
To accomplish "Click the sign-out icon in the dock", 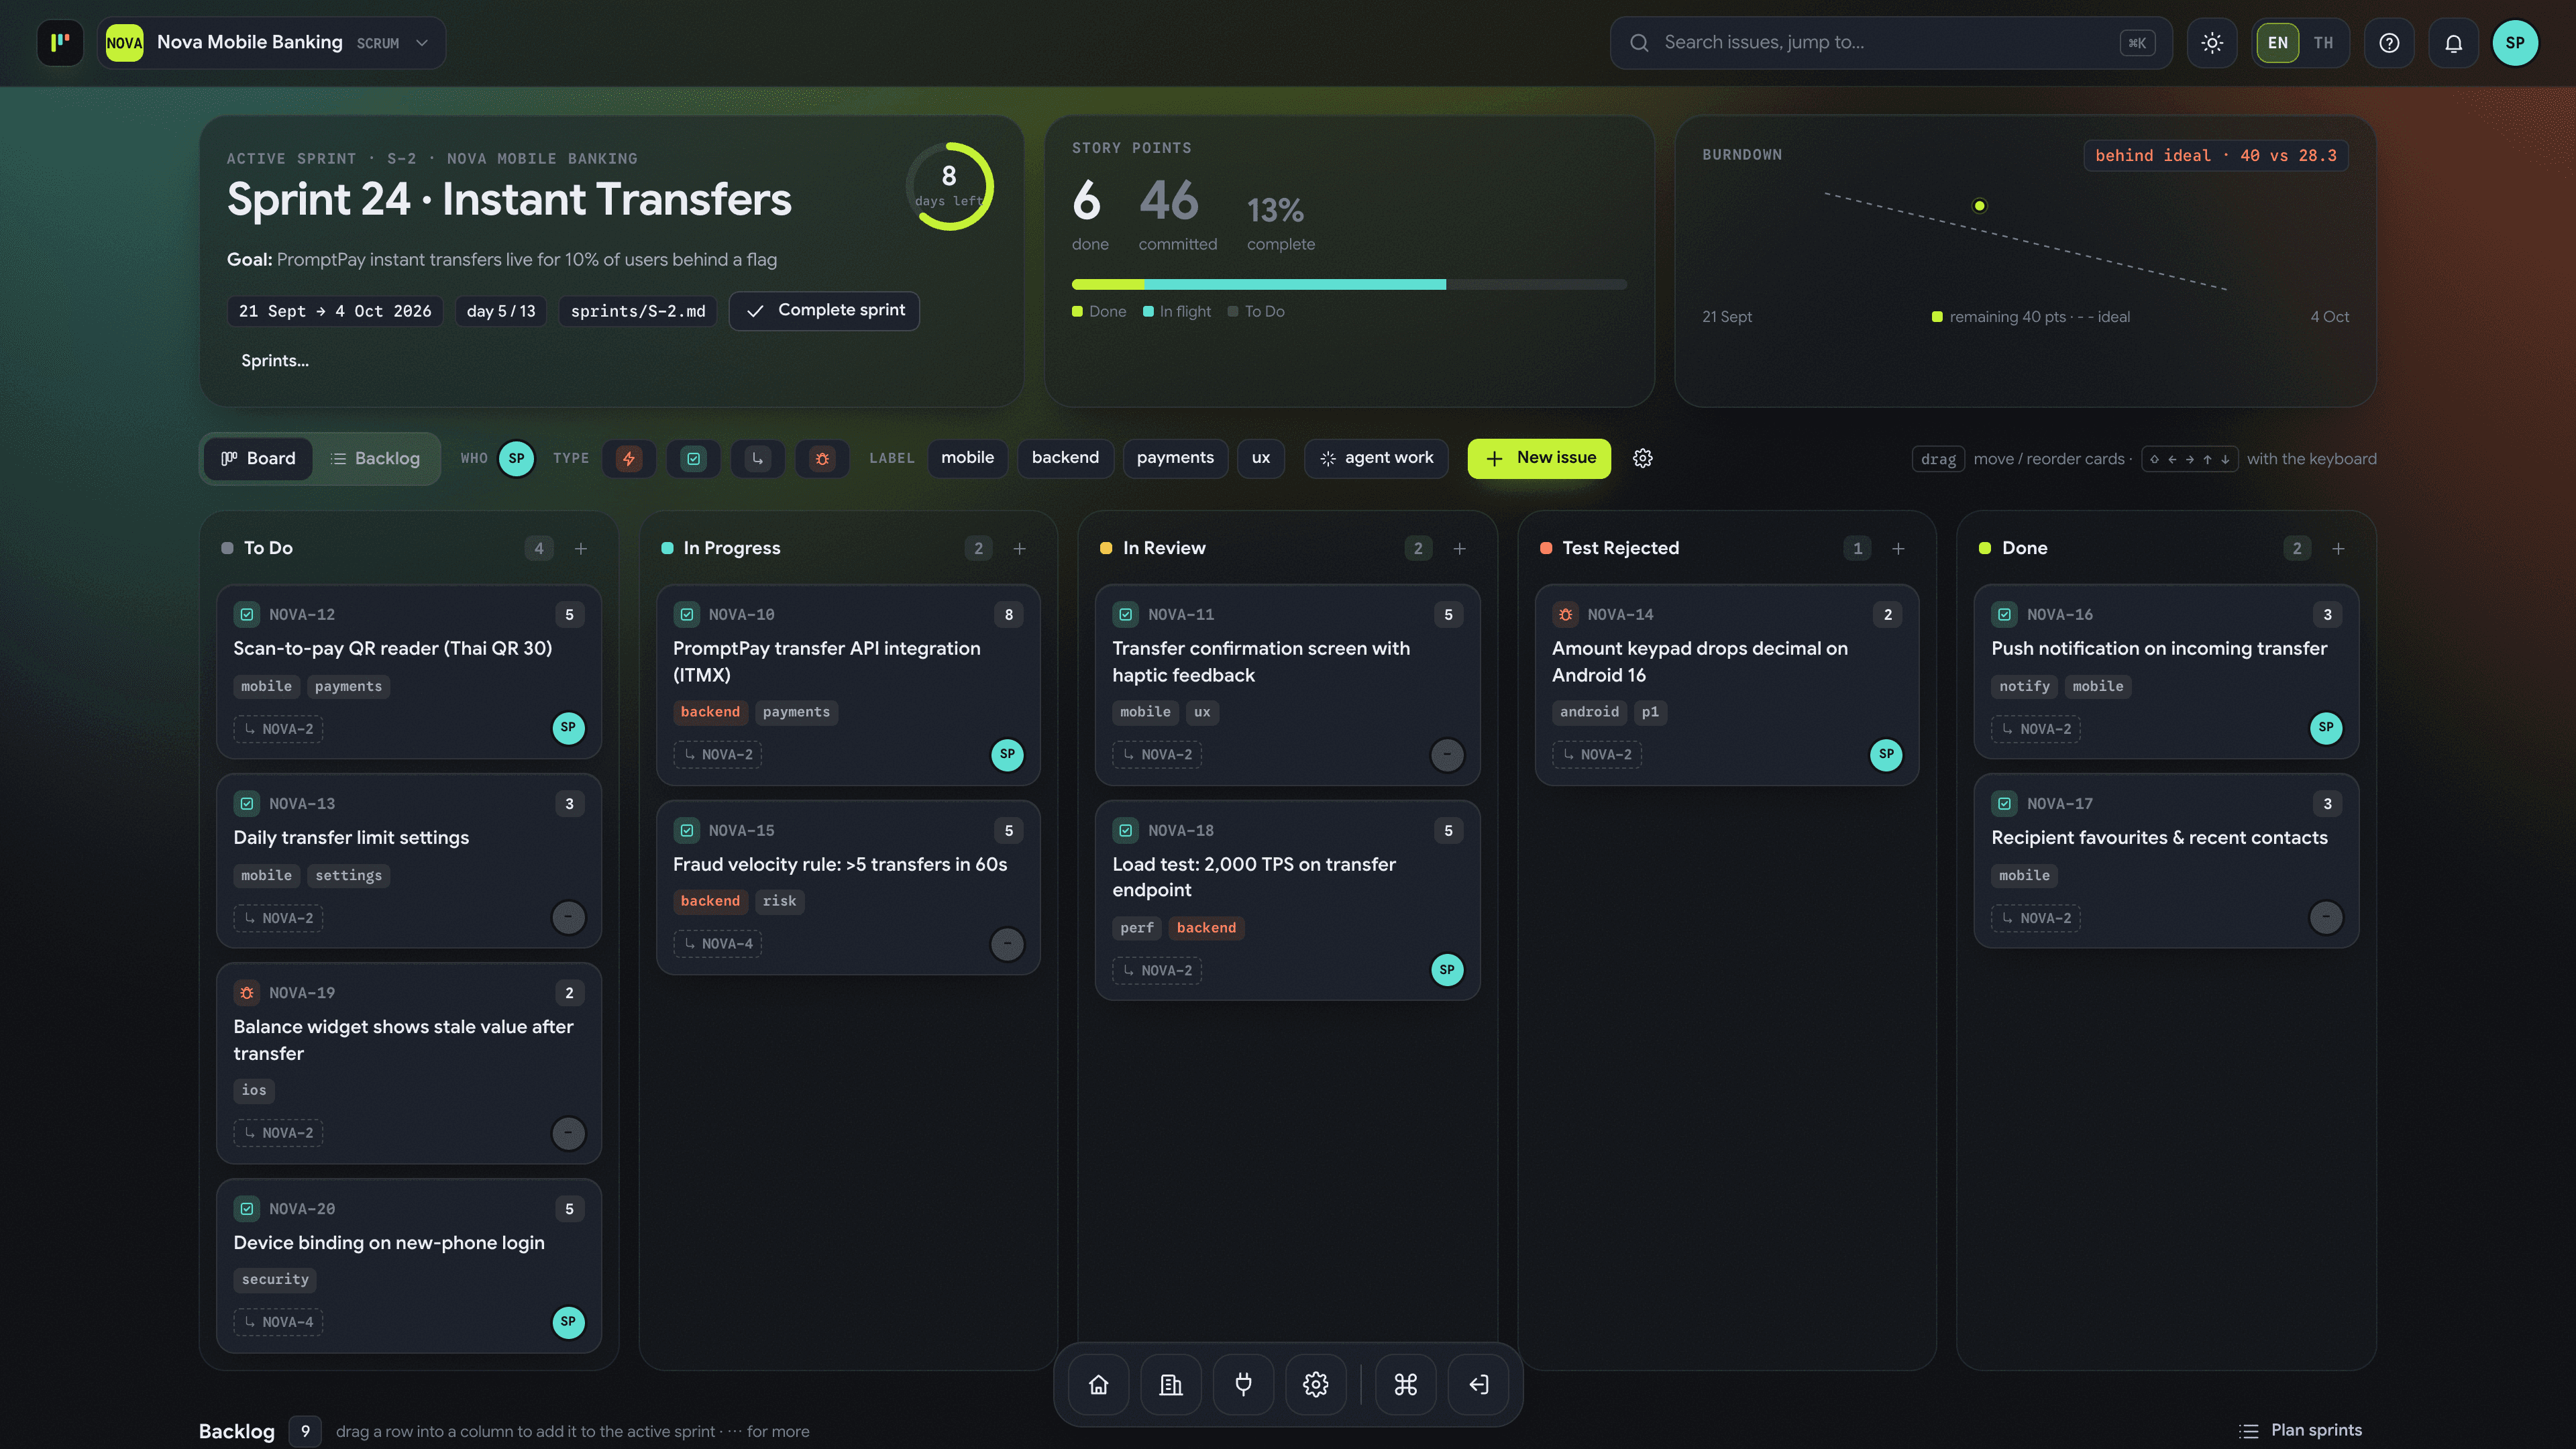I will tap(1478, 1384).
